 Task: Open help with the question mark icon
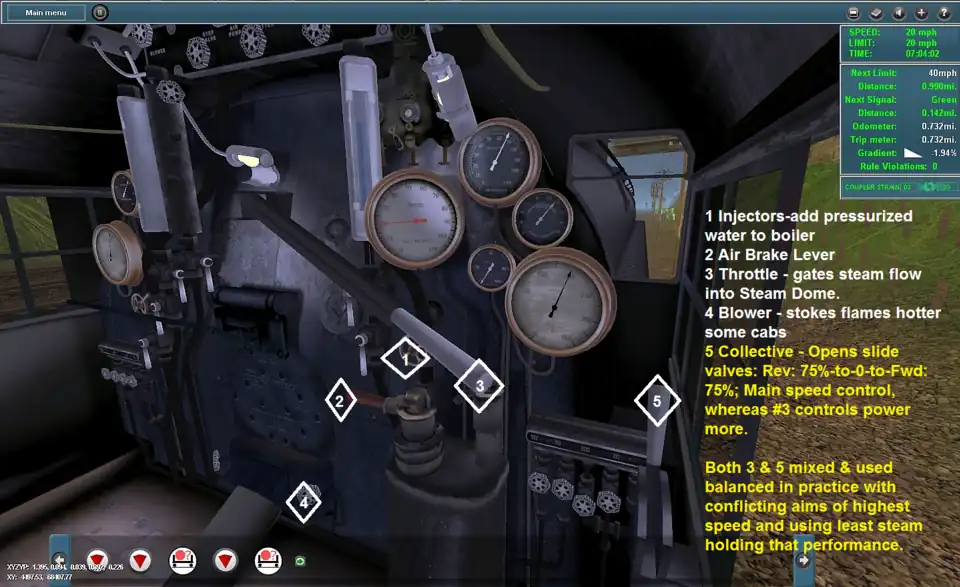coord(943,13)
